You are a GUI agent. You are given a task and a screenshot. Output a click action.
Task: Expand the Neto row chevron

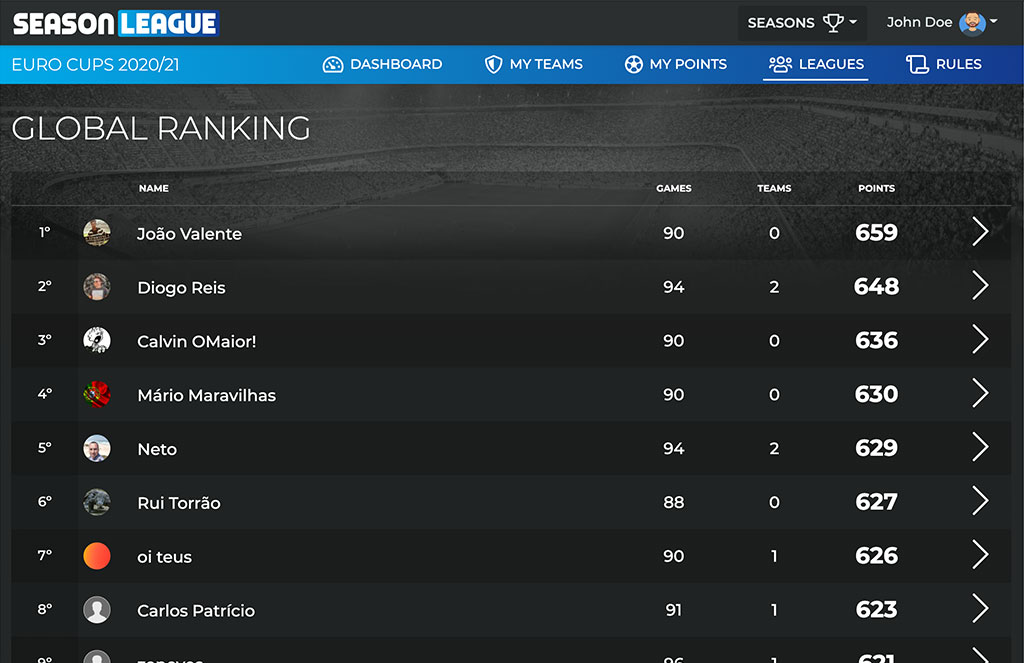pyautogui.click(x=980, y=448)
